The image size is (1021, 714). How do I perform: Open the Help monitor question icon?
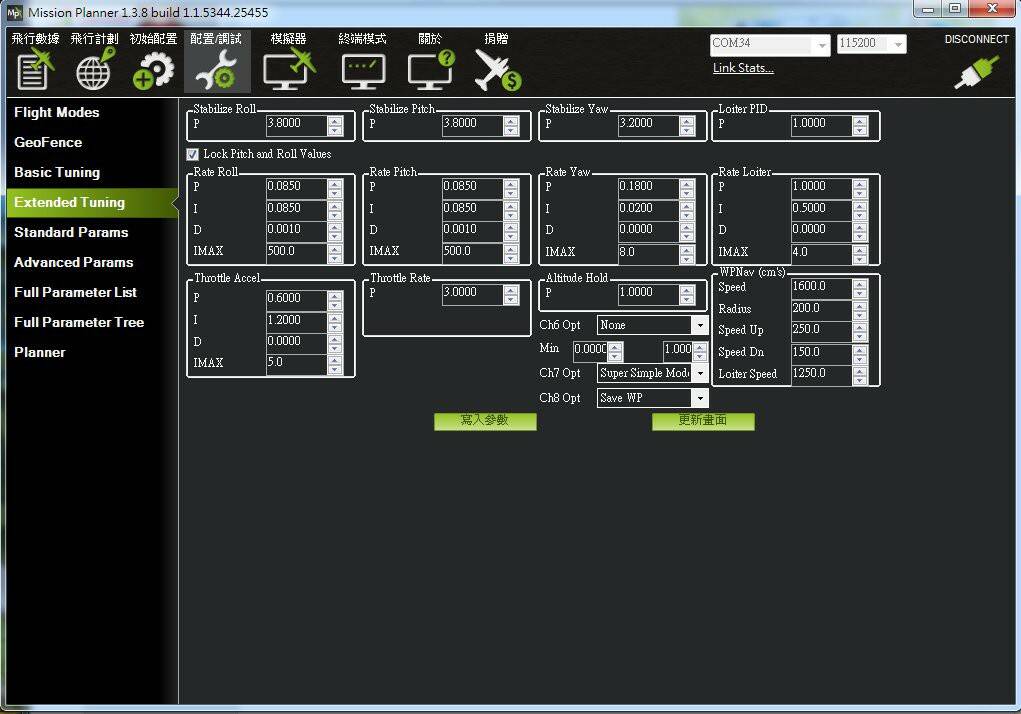click(430, 70)
